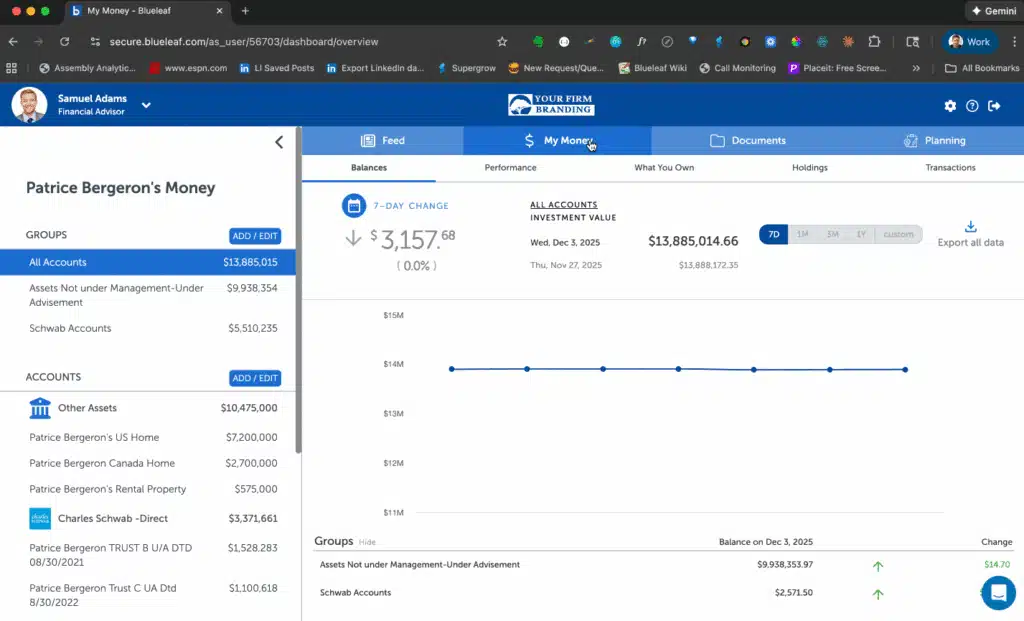The width and height of the screenshot is (1024, 621).
Task: Open the chat support bubble icon
Action: click(x=997, y=592)
